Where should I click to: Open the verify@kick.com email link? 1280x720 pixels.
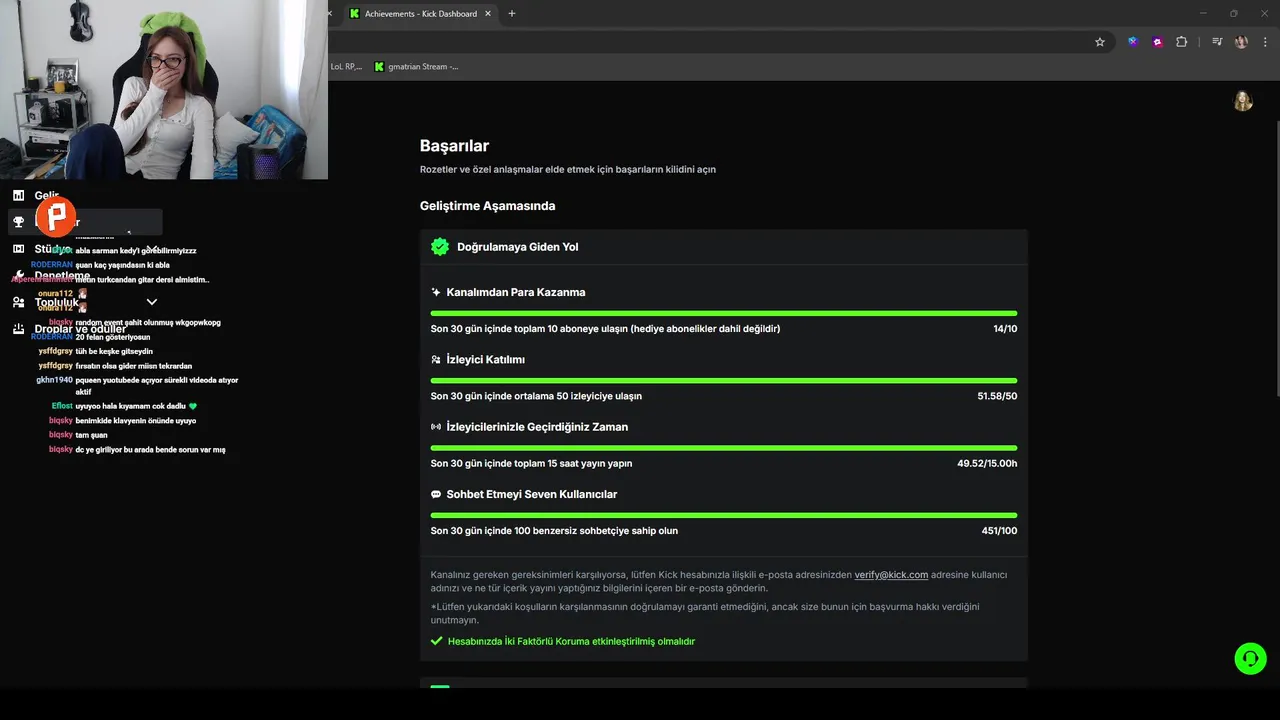[x=891, y=575]
